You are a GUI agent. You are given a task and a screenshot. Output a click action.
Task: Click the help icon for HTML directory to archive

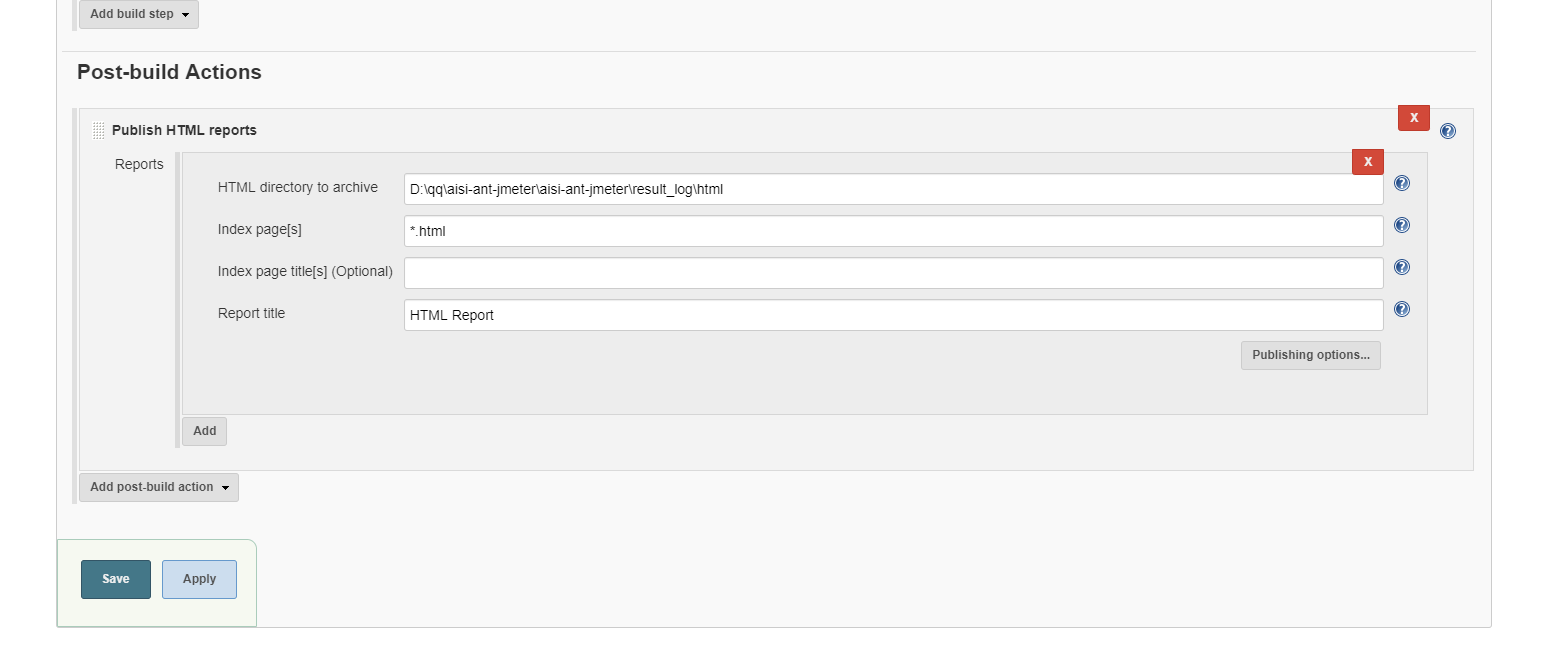[x=1401, y=183]
